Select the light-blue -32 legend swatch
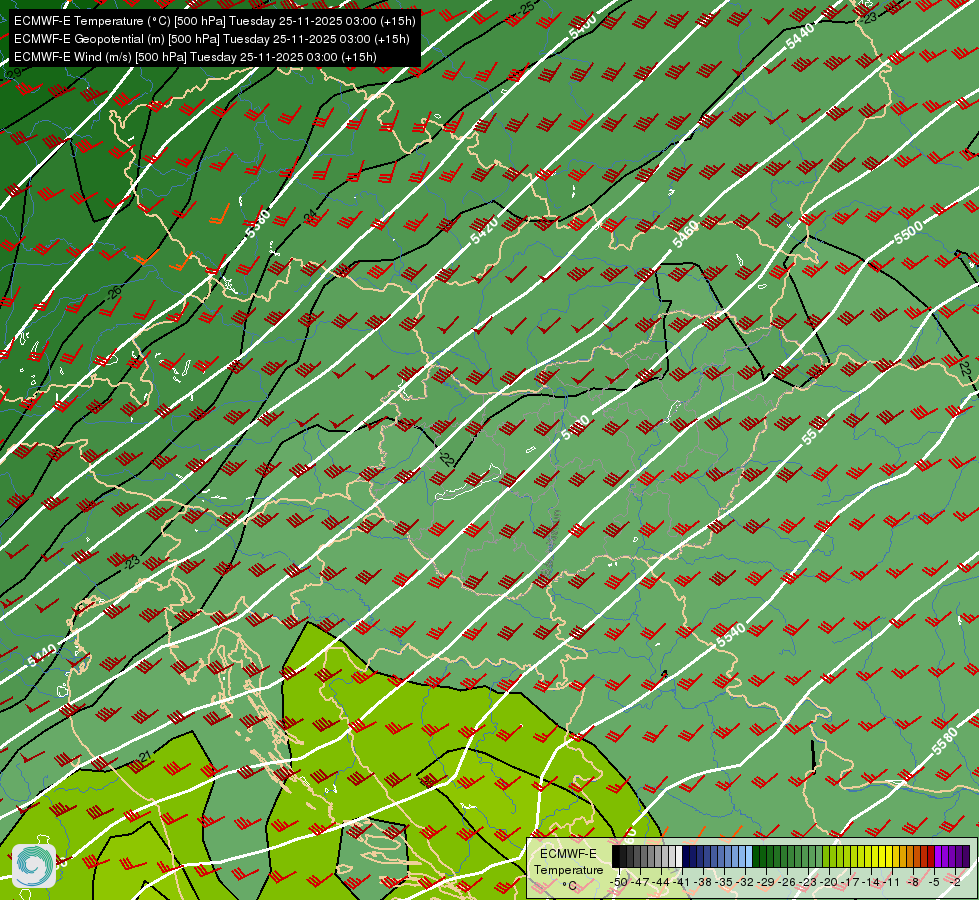 (x=748, y=856)
